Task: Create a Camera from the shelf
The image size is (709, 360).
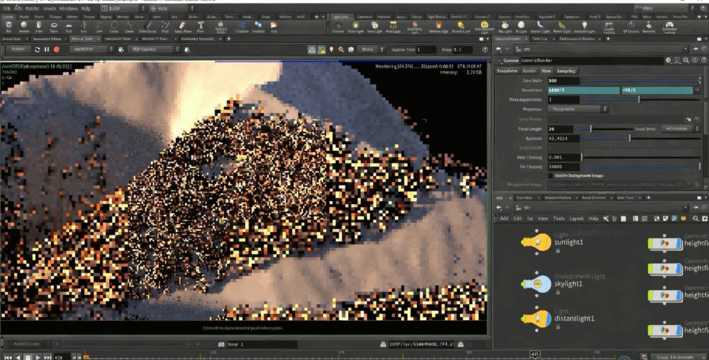Action: (338, 27)
